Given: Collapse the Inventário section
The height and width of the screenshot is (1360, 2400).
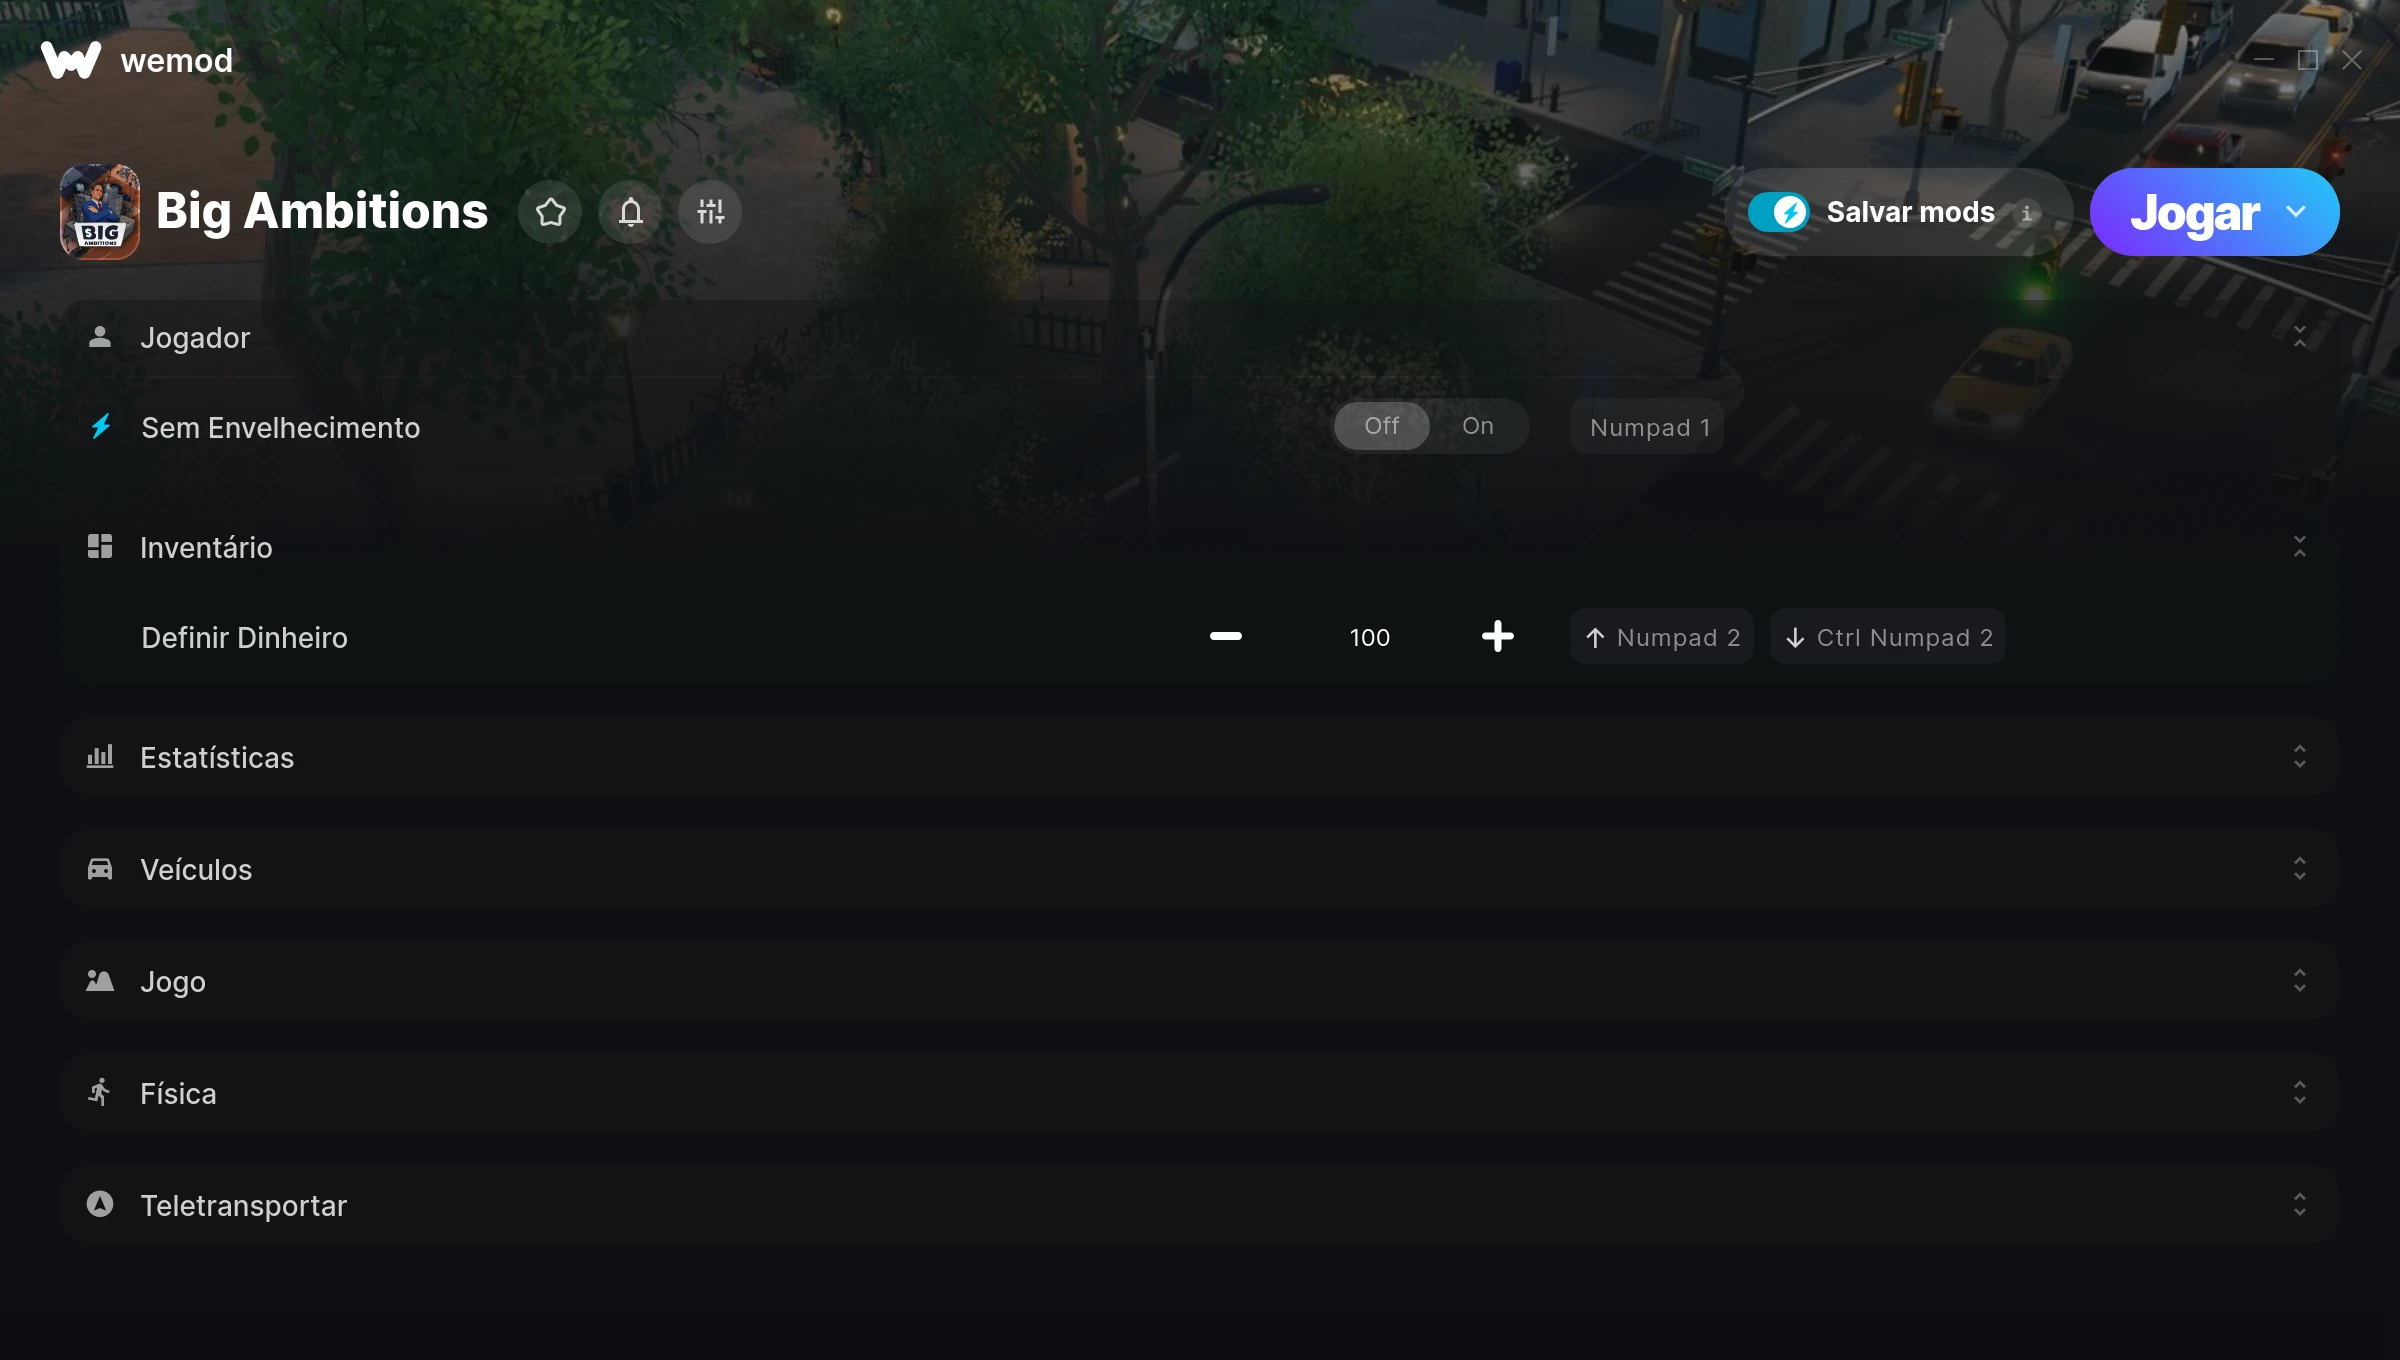Looking at the screenshot, I should point(2299,547).
